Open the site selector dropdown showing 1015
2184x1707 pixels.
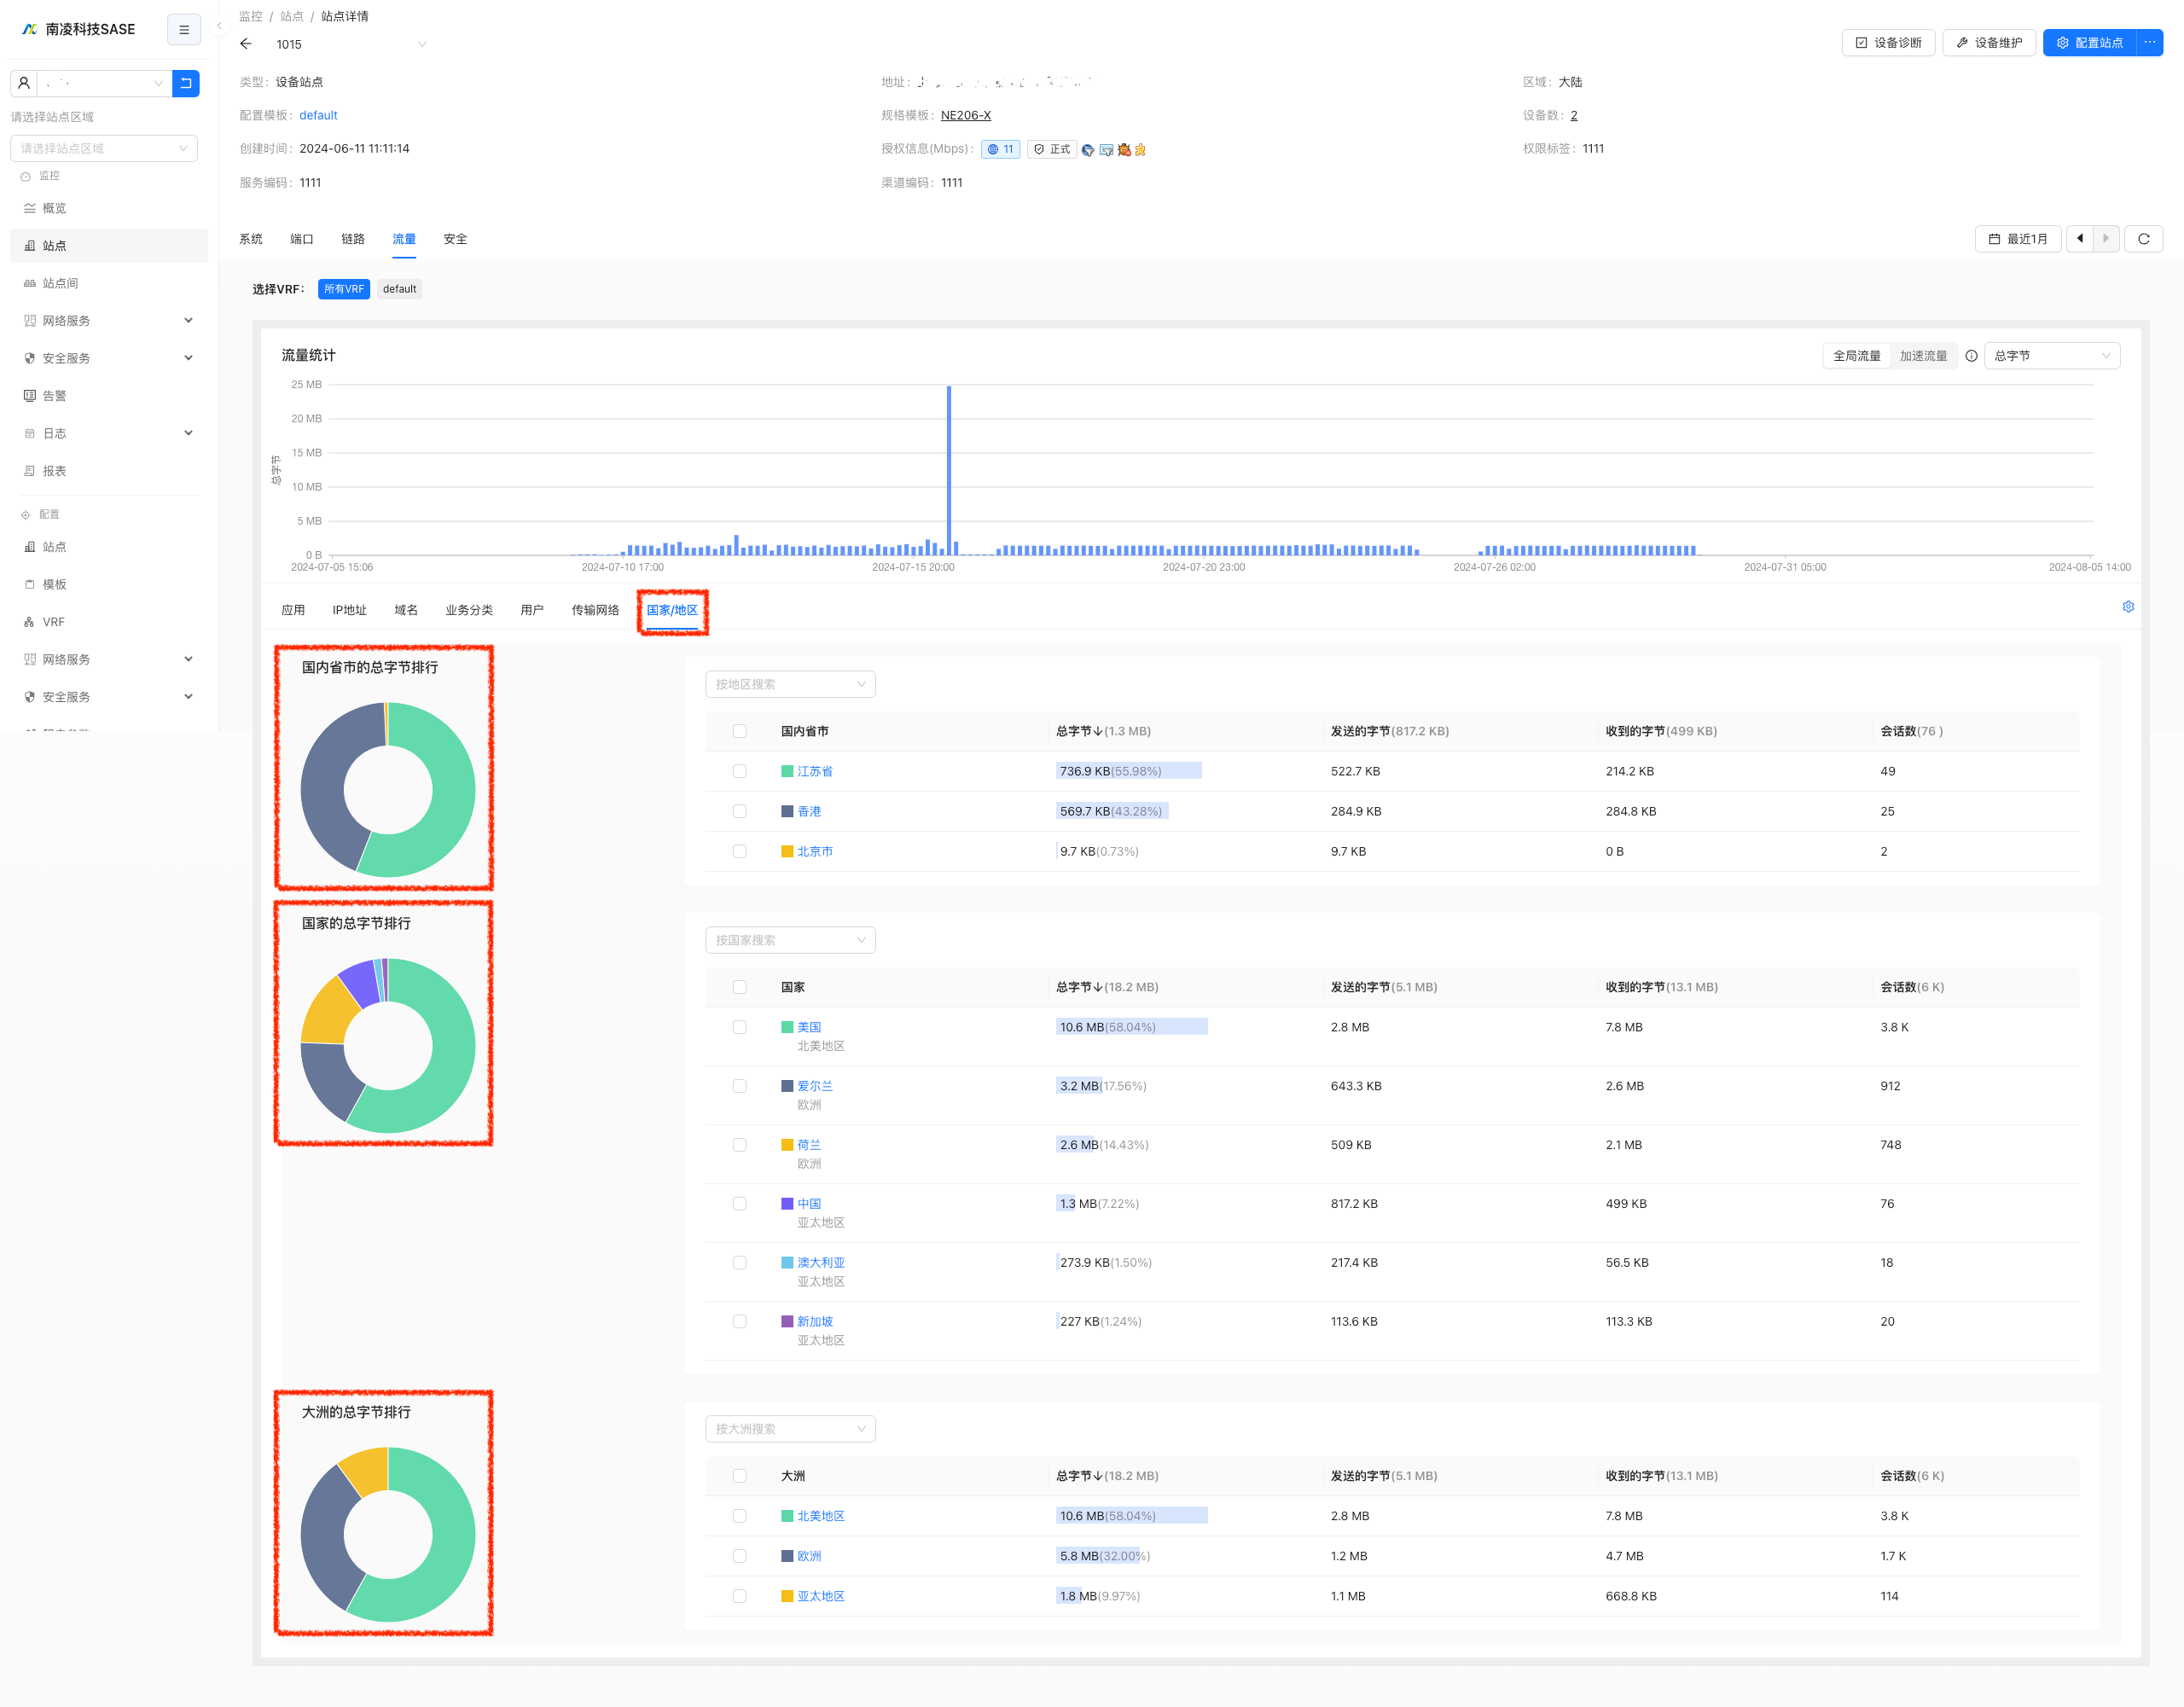click(350, 44)
